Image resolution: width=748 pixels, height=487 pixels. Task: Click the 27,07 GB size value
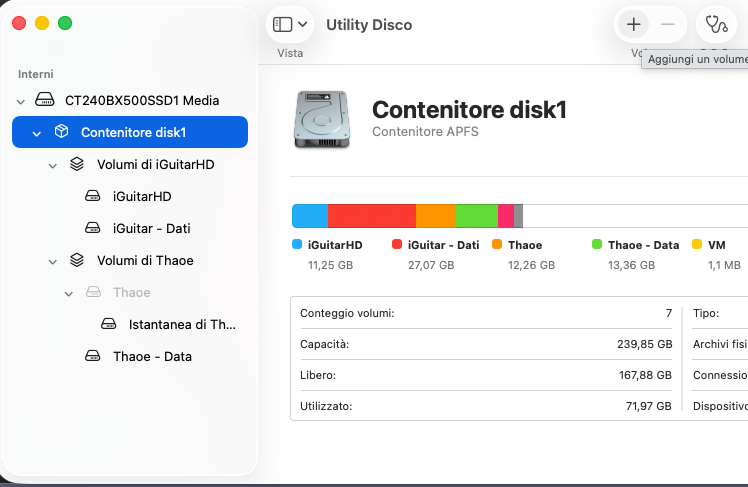(431, 265)
